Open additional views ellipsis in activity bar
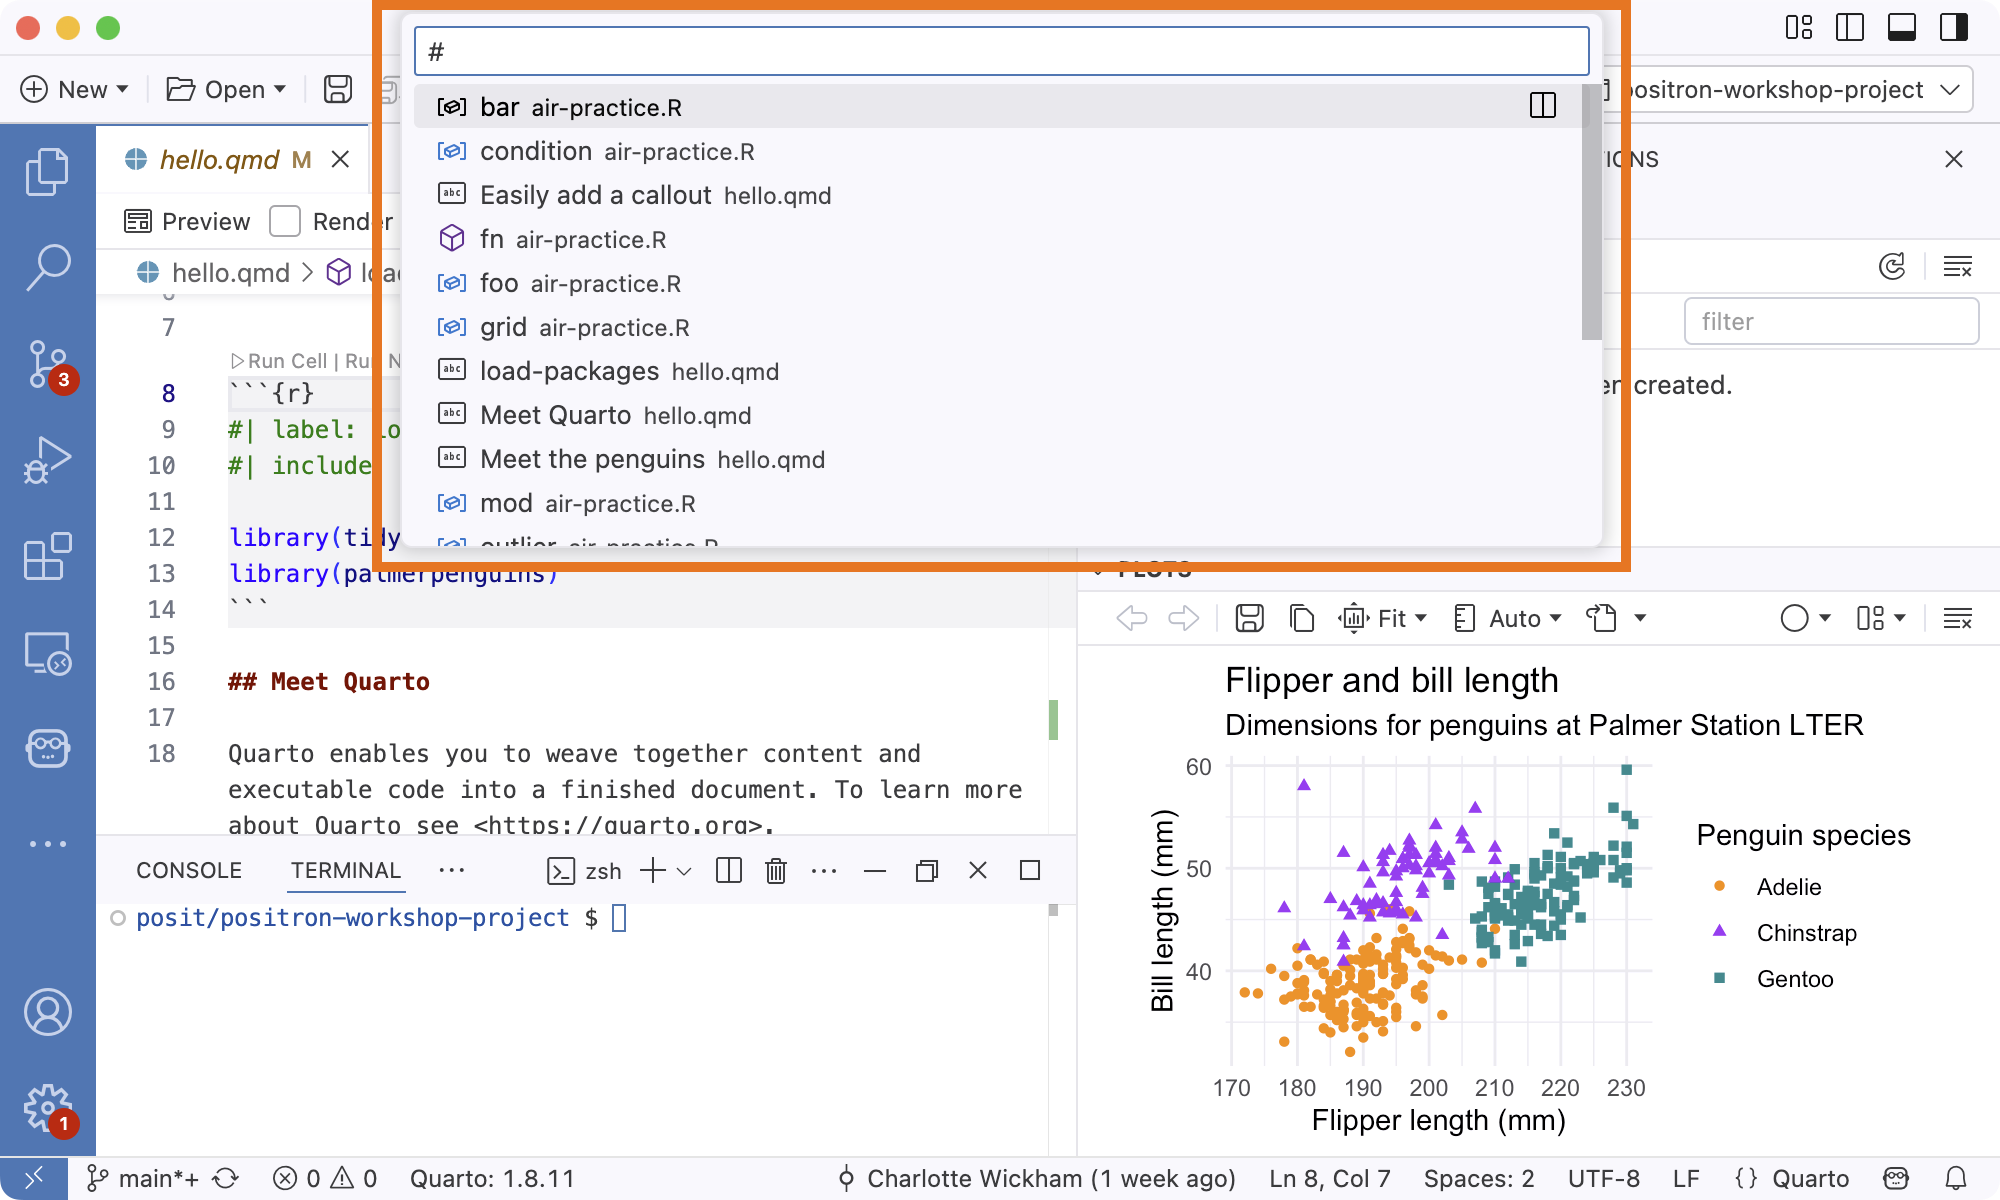The width and height of the screenshot is (2000, 1200). click(x=47, y=844)
